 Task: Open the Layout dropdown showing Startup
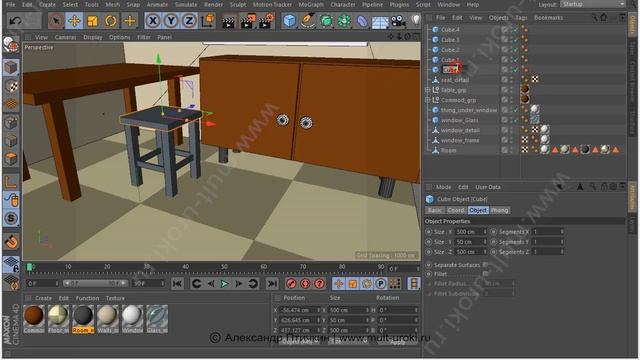[x=593, y=4]
